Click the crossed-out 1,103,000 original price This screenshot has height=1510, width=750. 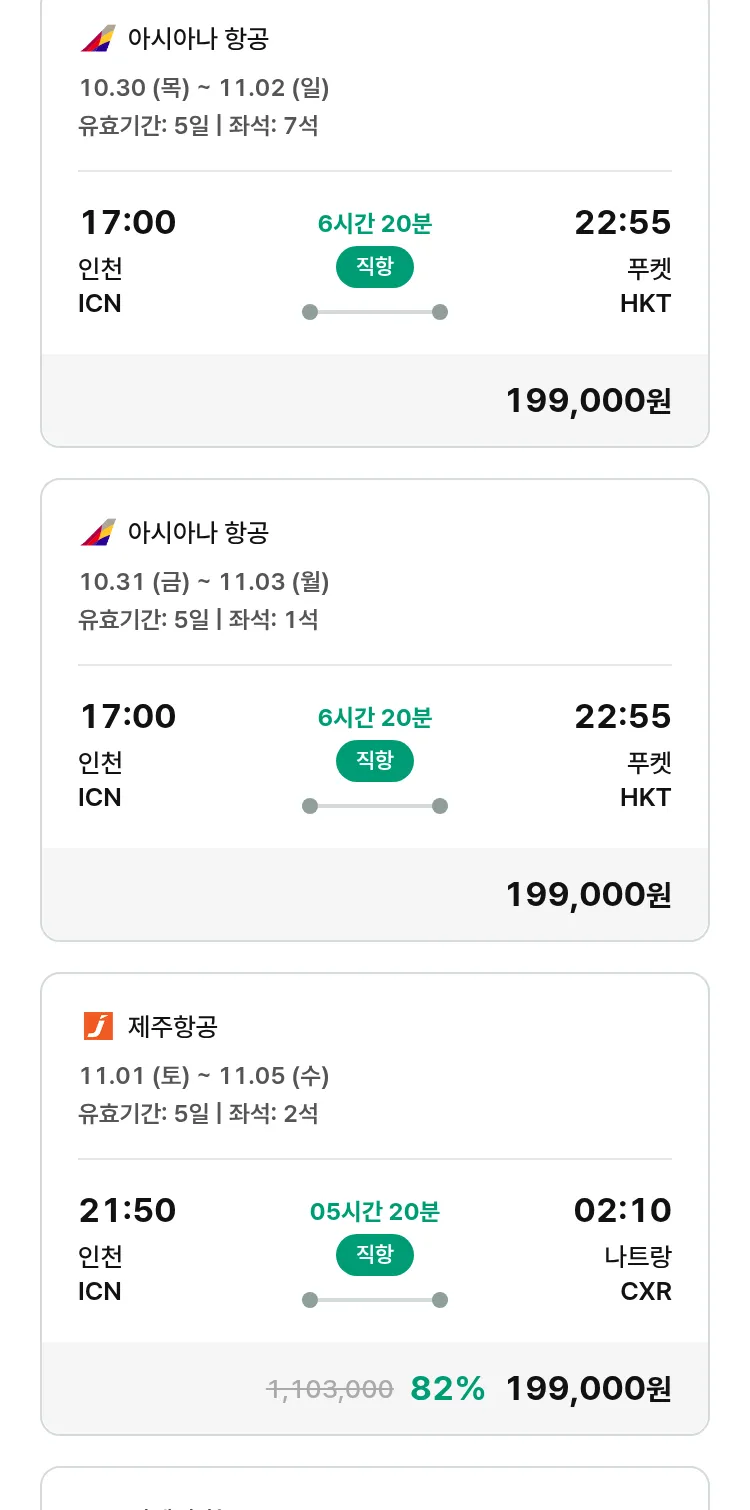330,1388
